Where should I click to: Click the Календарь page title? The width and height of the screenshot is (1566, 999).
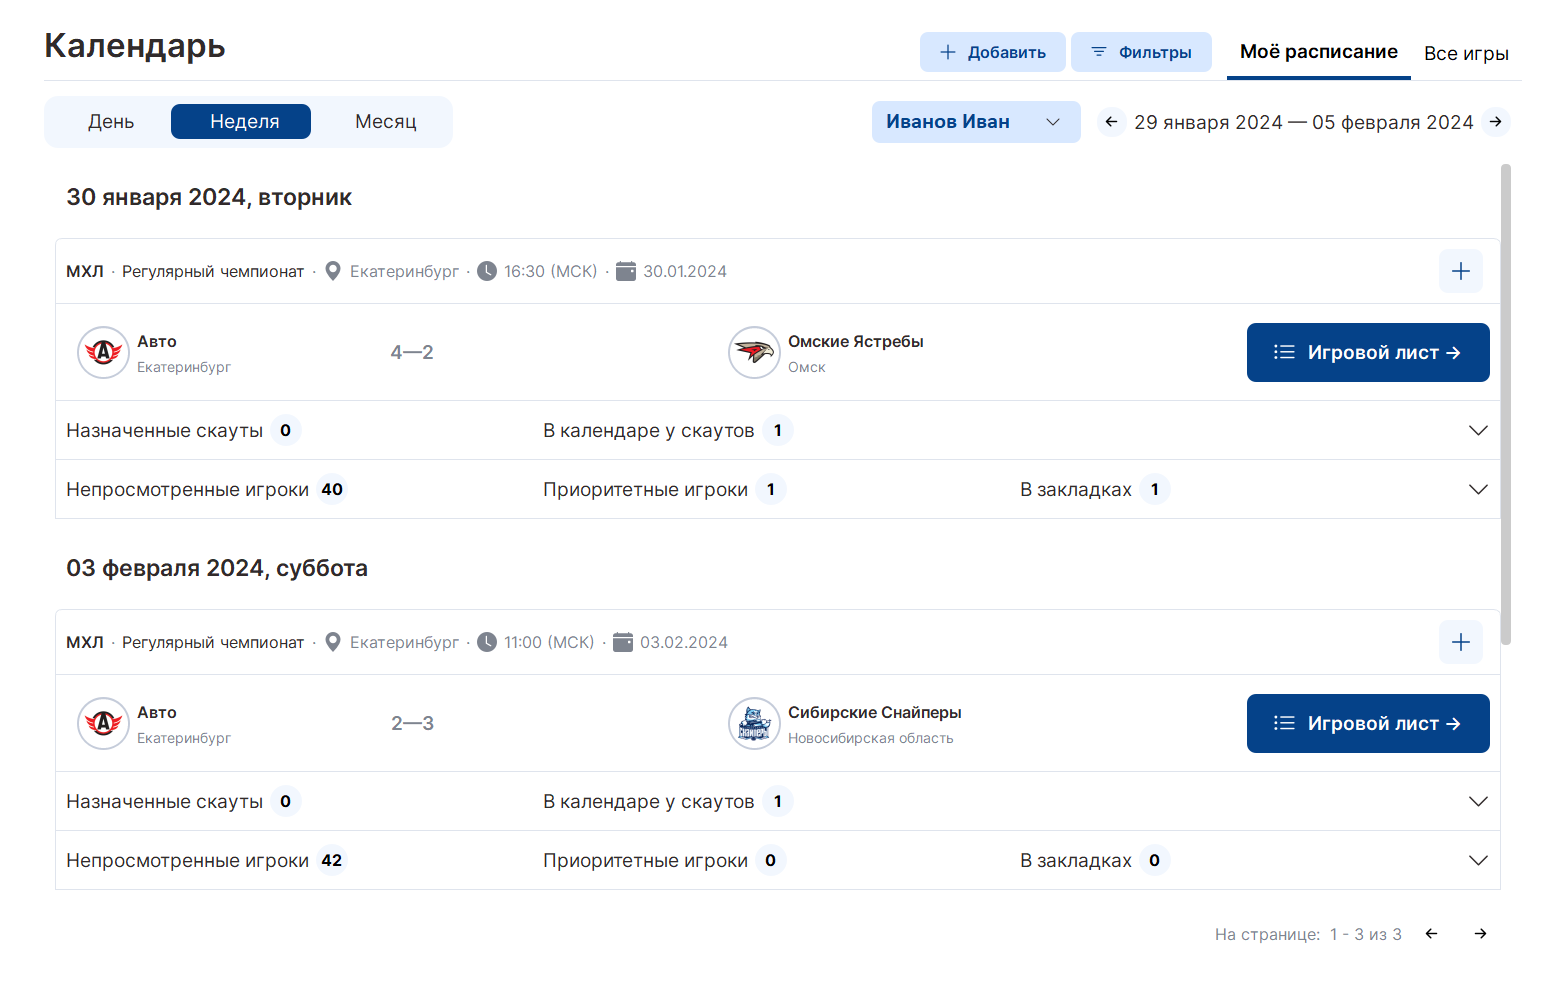[135, 45]
